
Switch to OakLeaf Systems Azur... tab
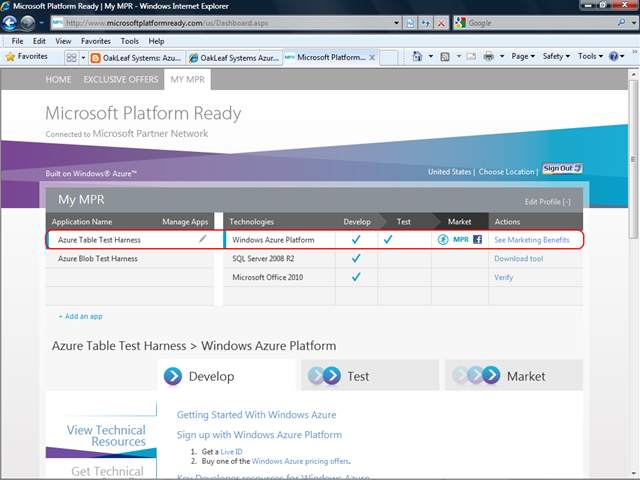[x=234, y=58]
